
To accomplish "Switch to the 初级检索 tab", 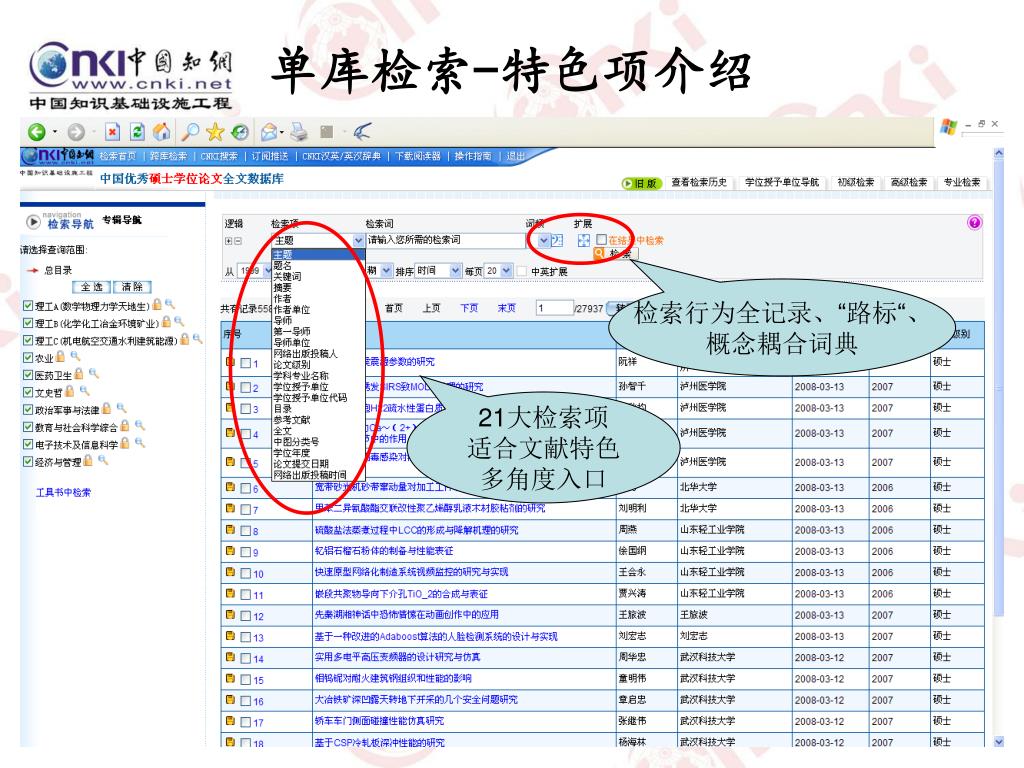I will point(856,182).
